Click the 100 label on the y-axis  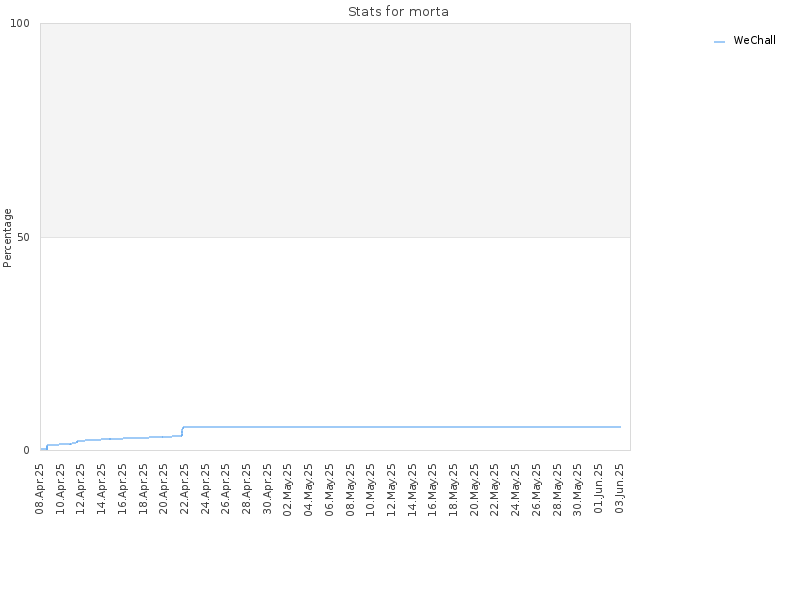[x=20, y=23]
